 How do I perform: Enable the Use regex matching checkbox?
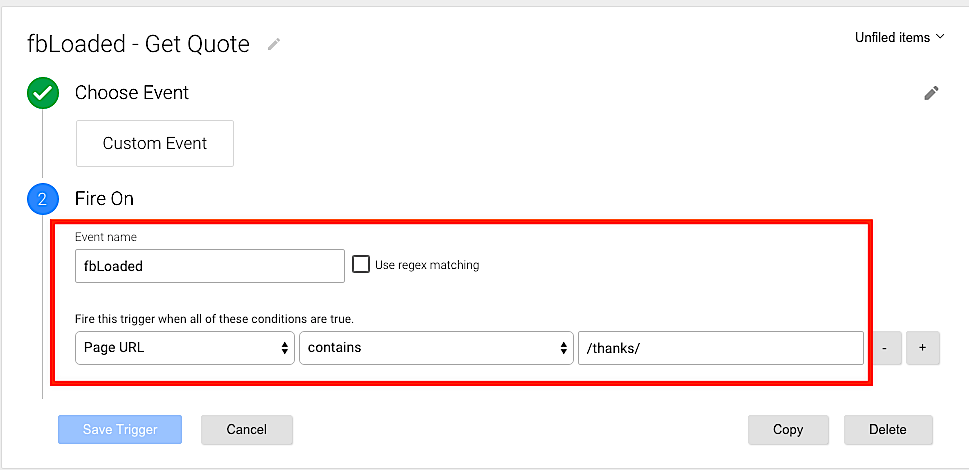click(361, 266)
